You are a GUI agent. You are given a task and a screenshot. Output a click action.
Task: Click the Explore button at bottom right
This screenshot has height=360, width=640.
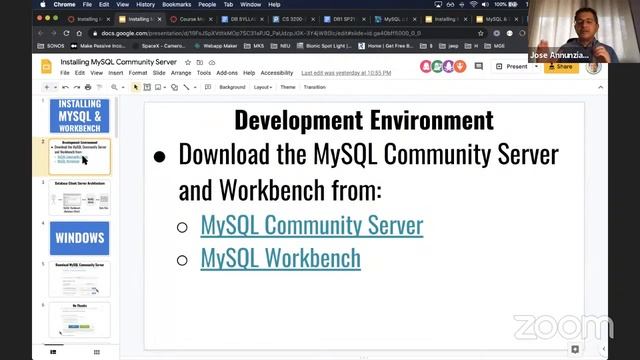pos(575,349)
